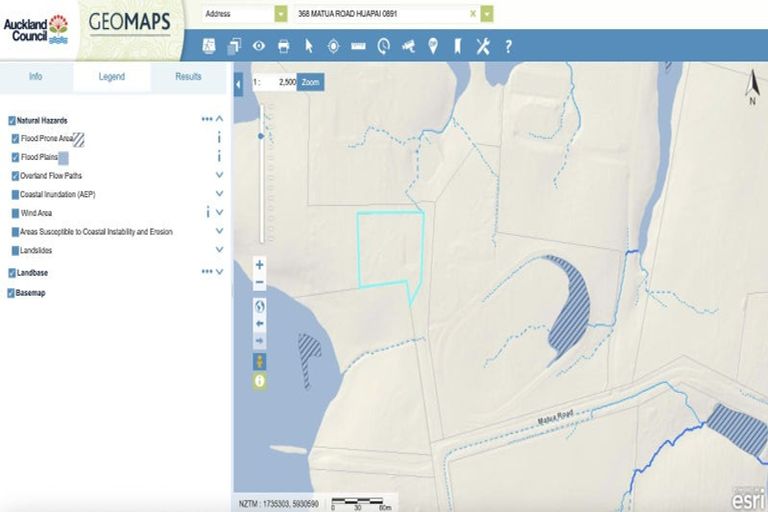Select the arrow pointer tool
This screenshot has width=768, height=512.
click(309, 45)
